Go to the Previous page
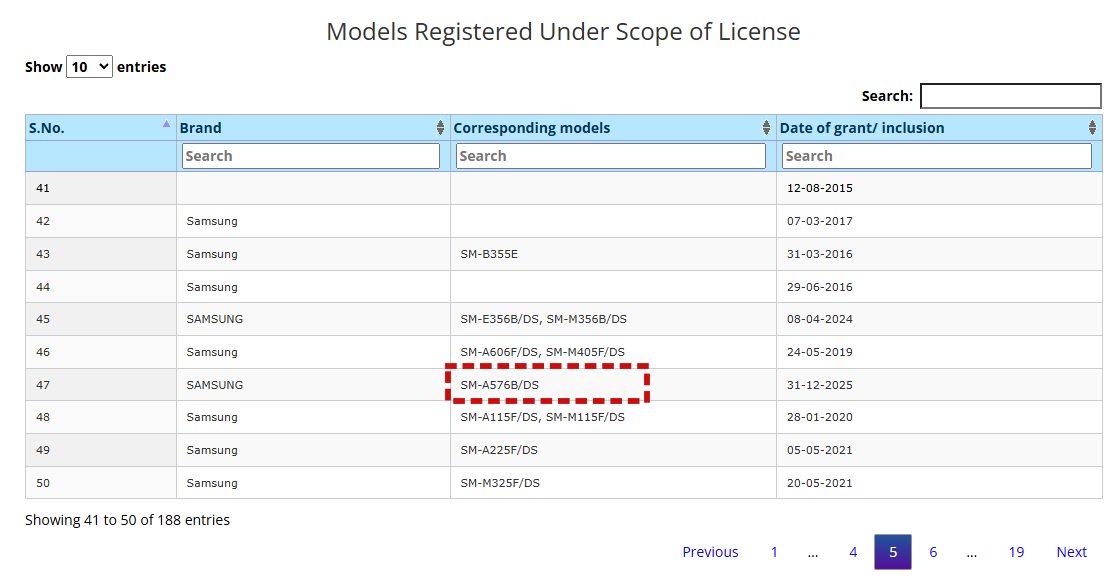 710,552
